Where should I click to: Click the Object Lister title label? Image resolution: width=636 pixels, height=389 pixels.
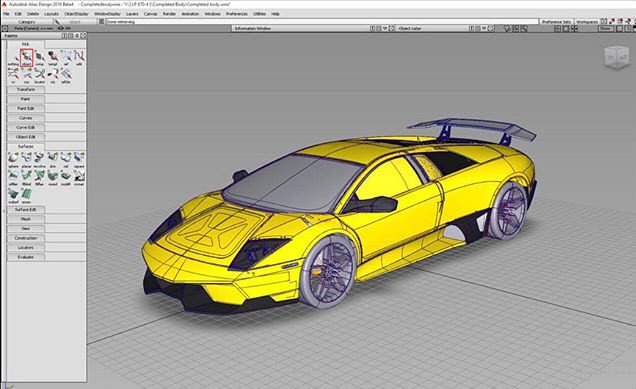pos(410,28)
